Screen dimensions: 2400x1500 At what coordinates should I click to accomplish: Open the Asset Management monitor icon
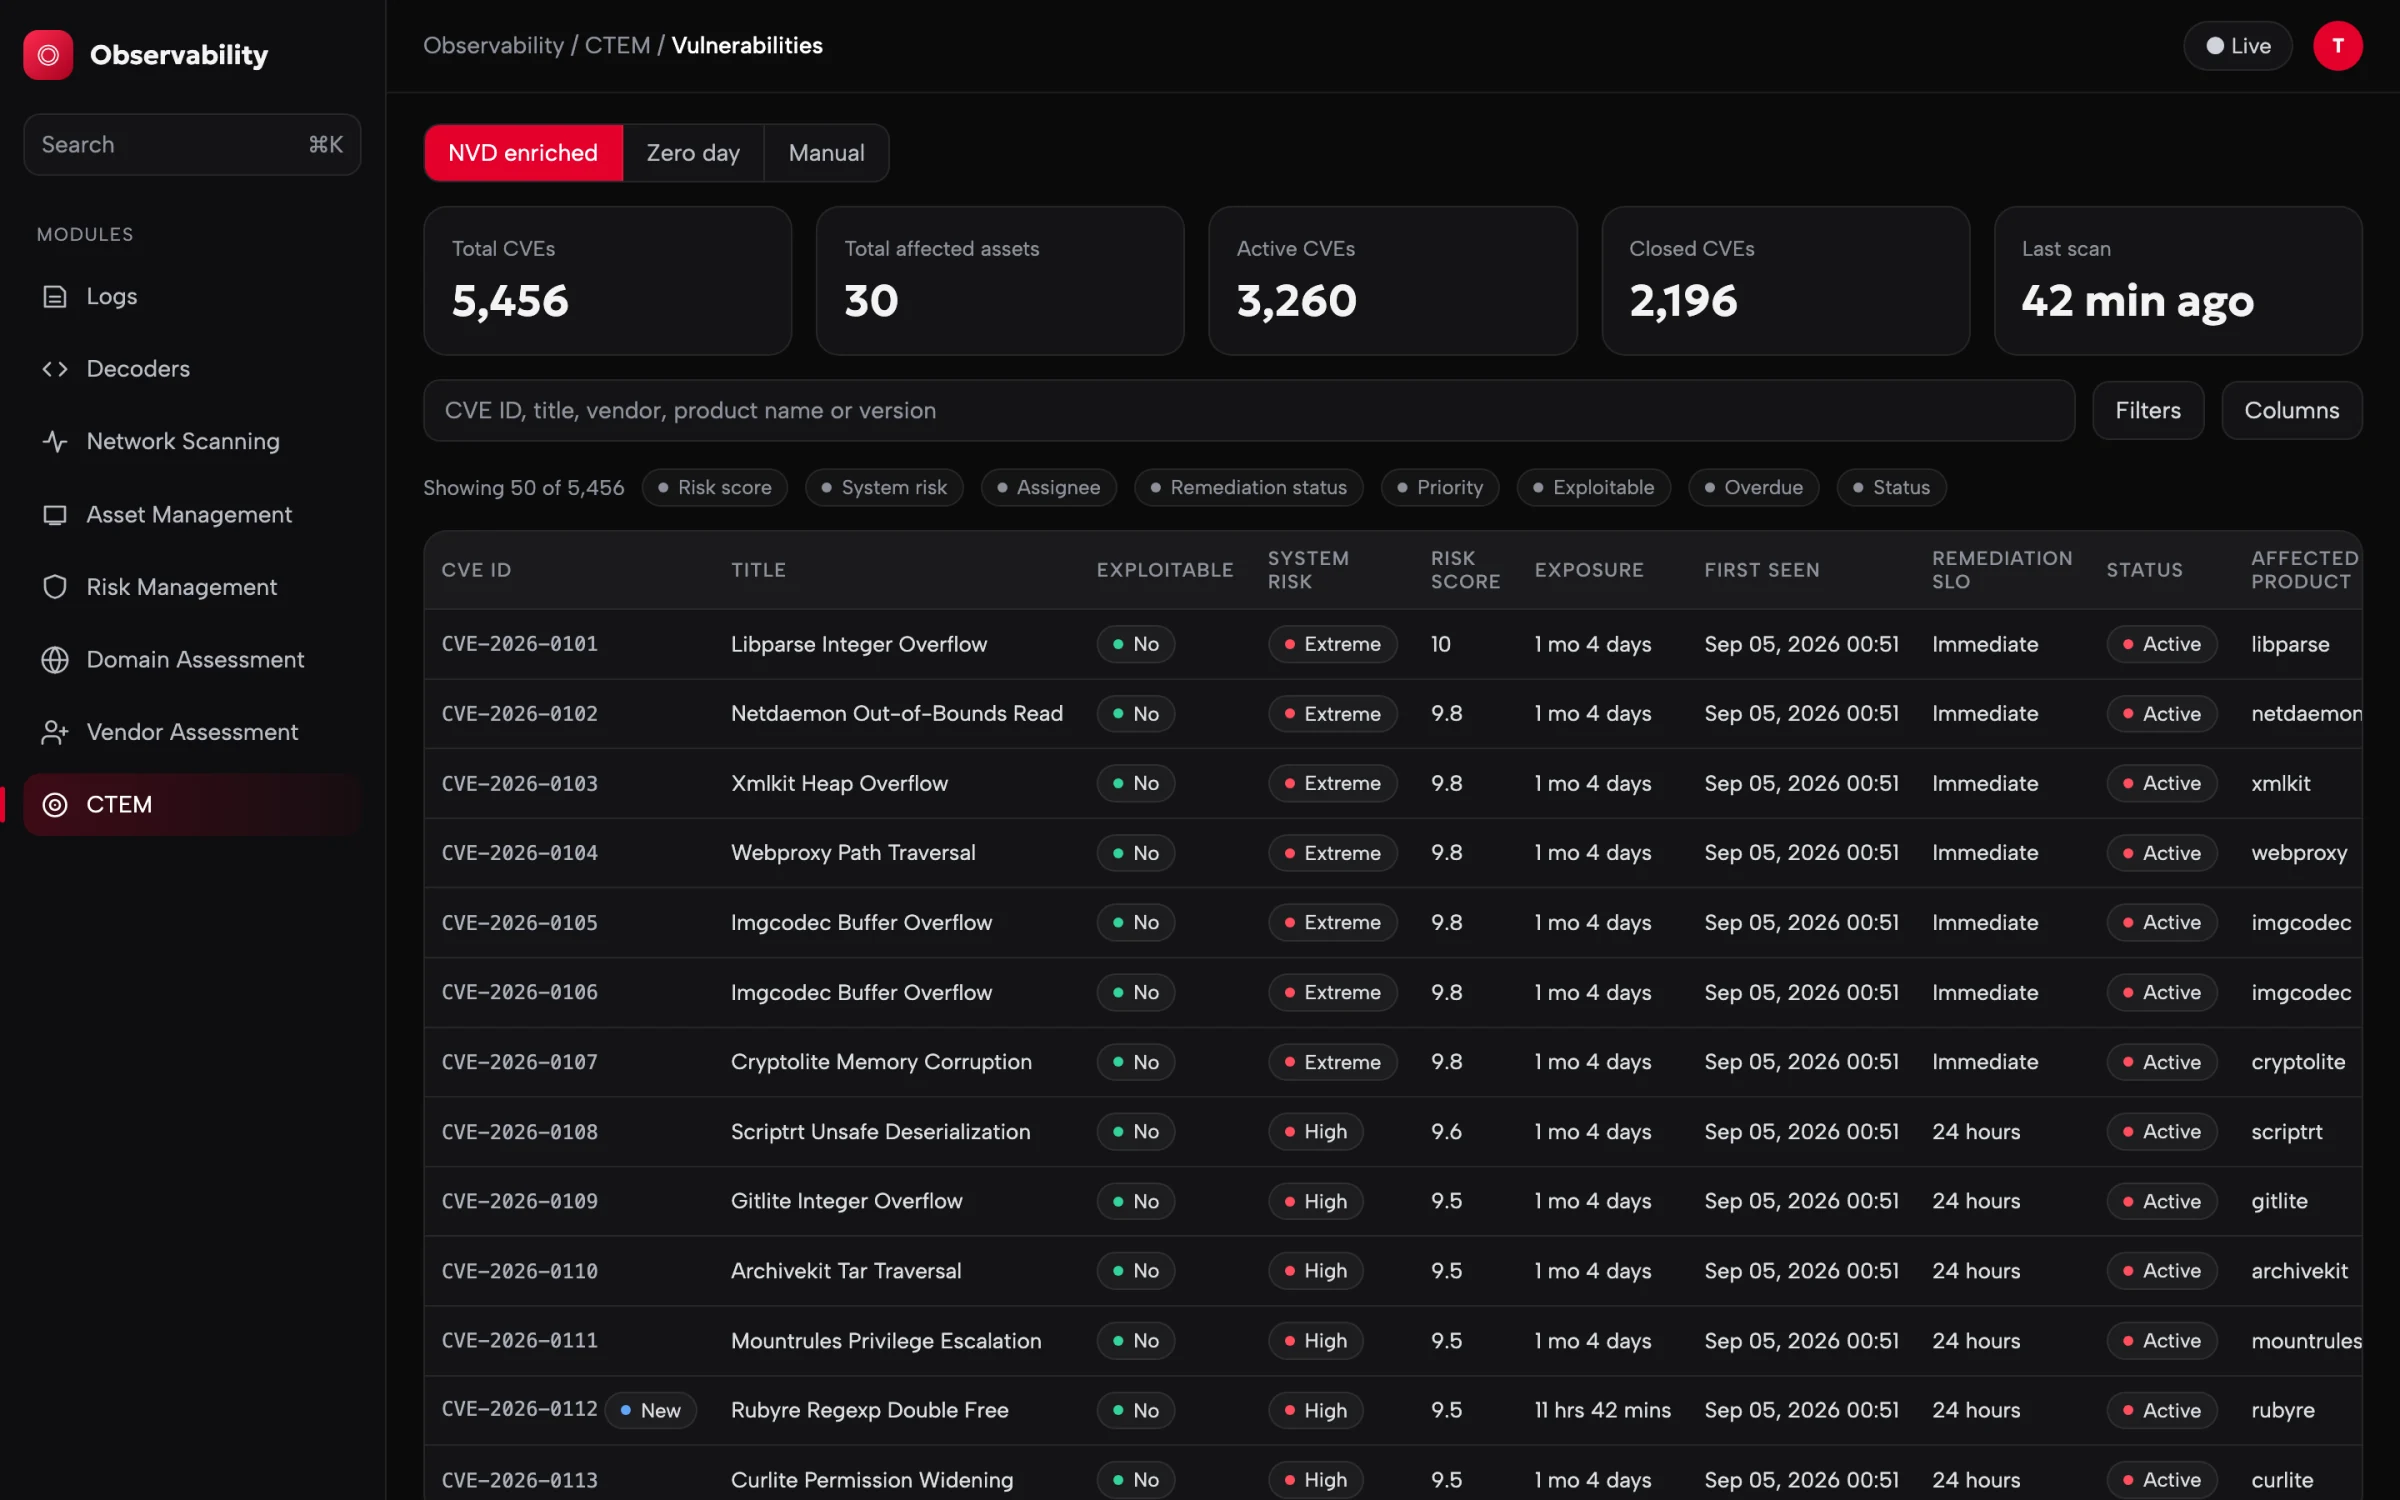coord(54,515)
